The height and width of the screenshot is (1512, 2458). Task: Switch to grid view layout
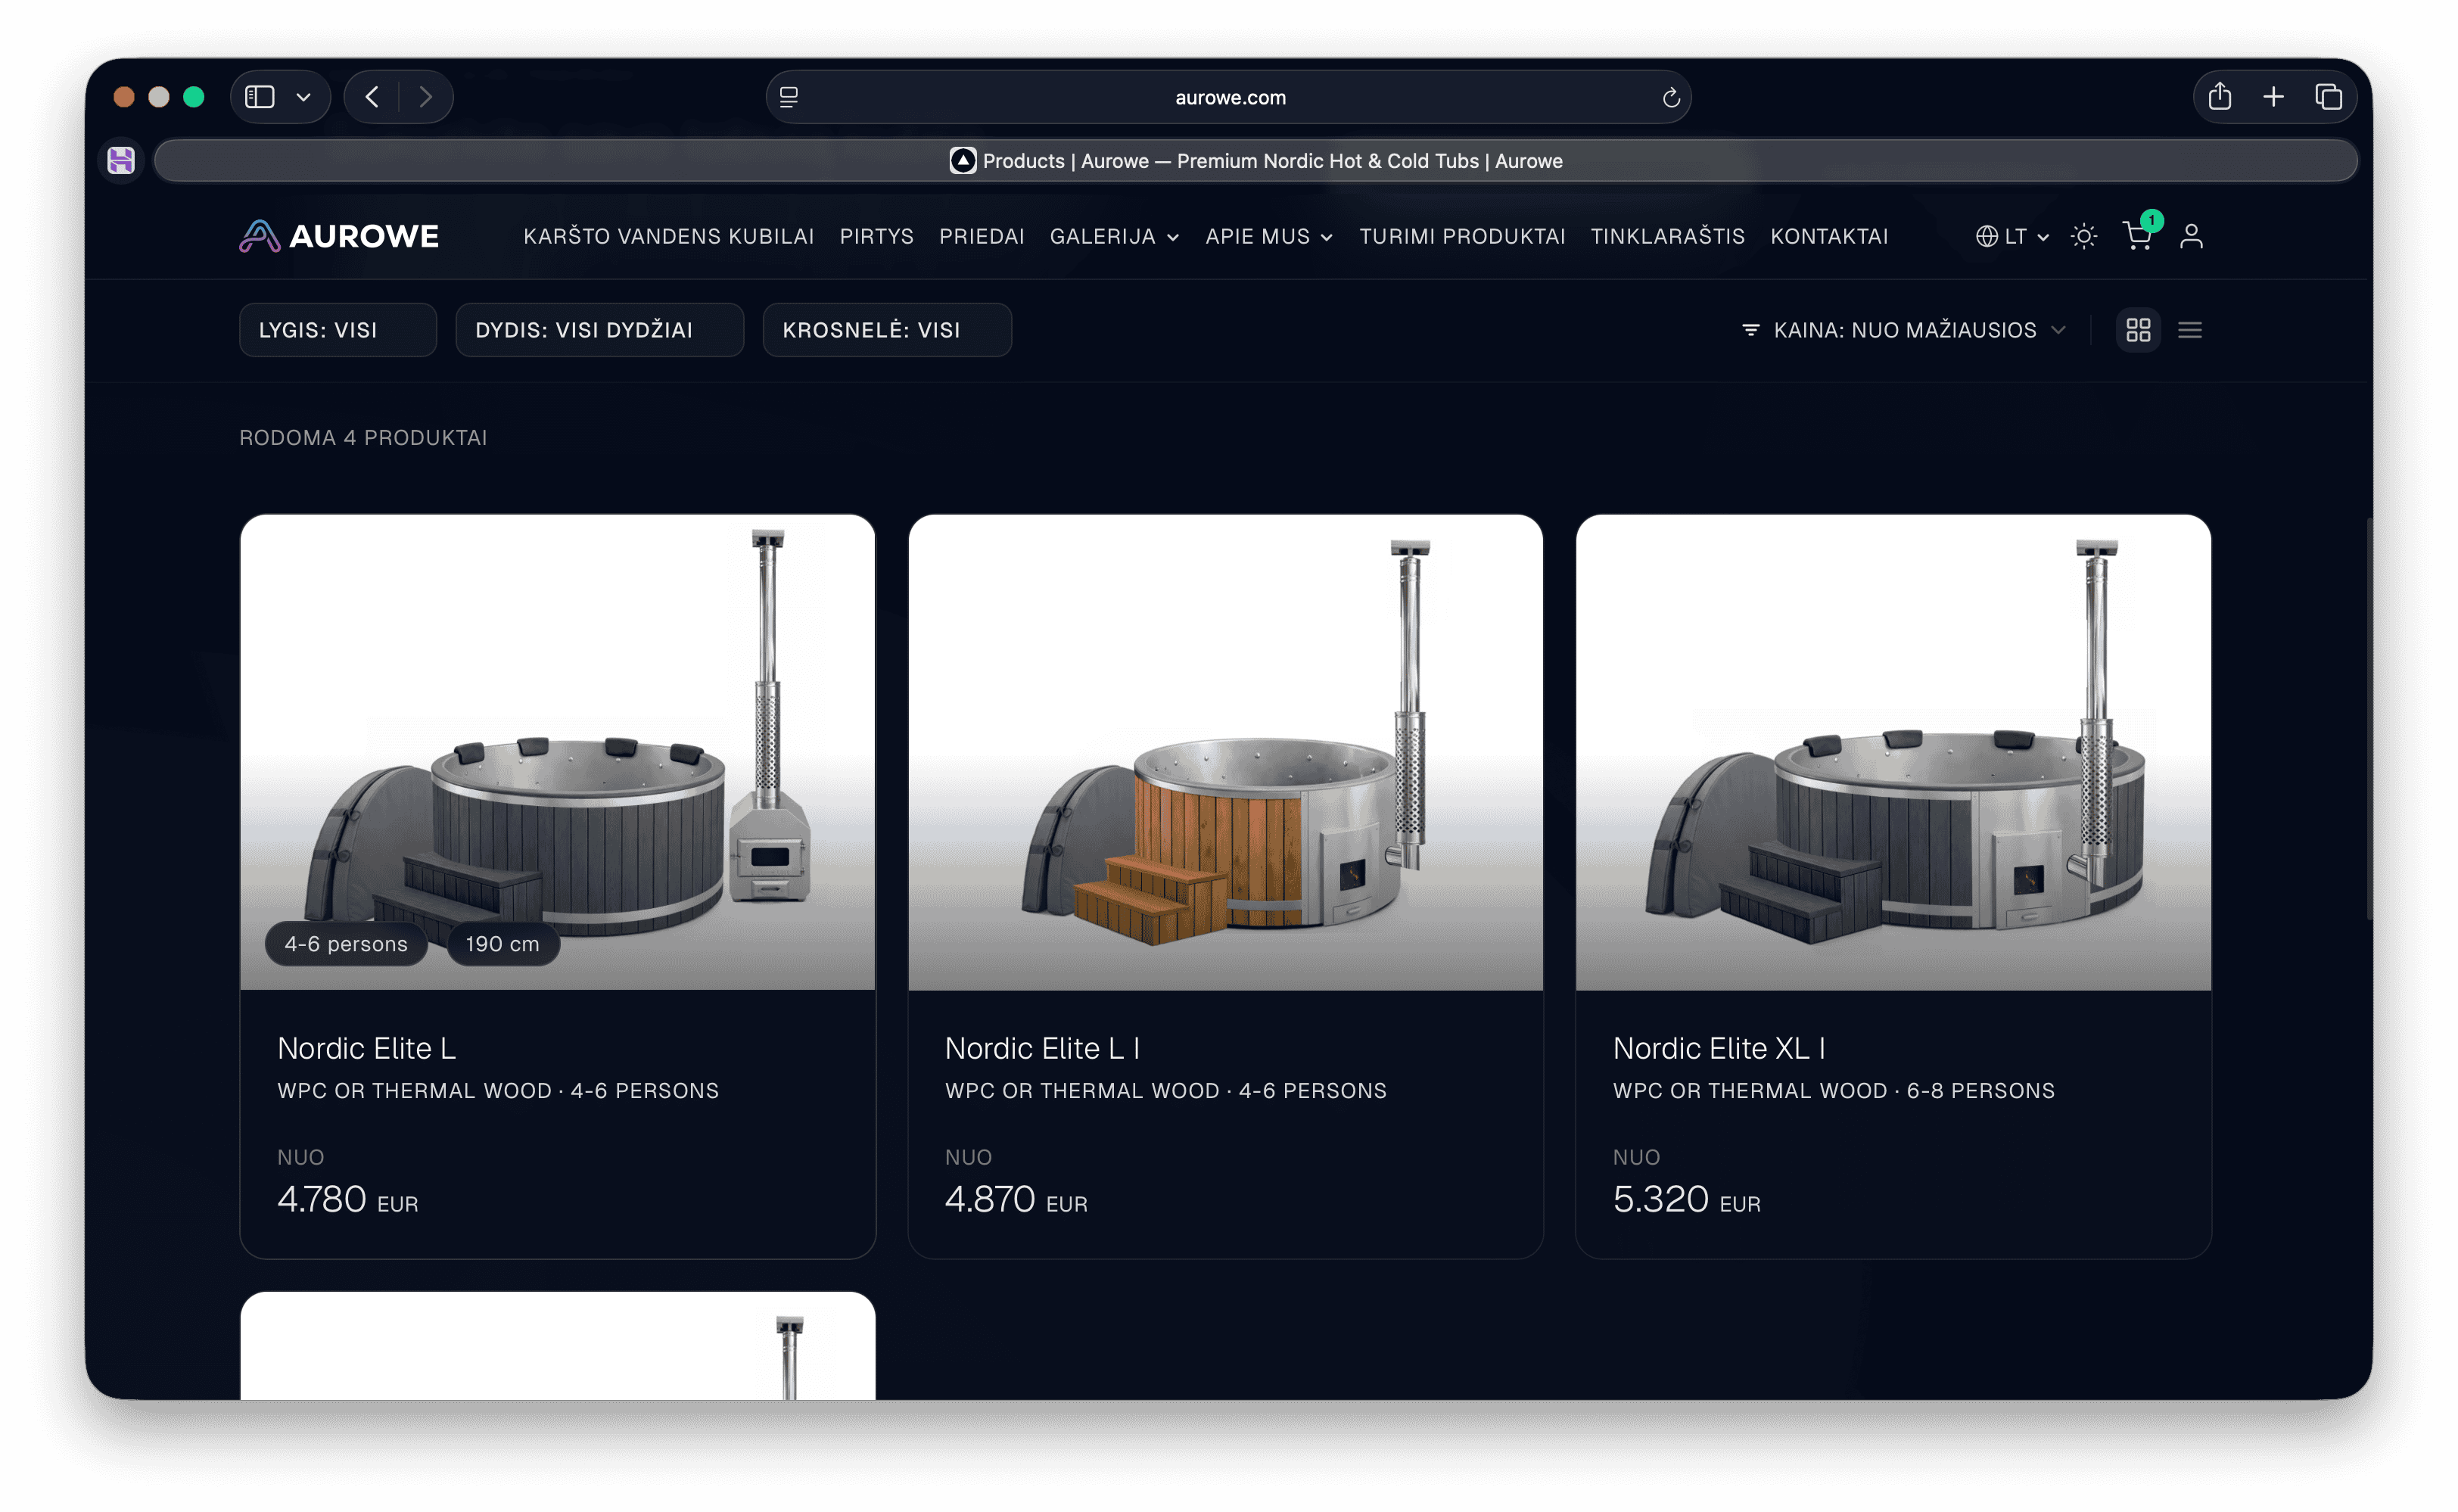tap(2138, 330)
